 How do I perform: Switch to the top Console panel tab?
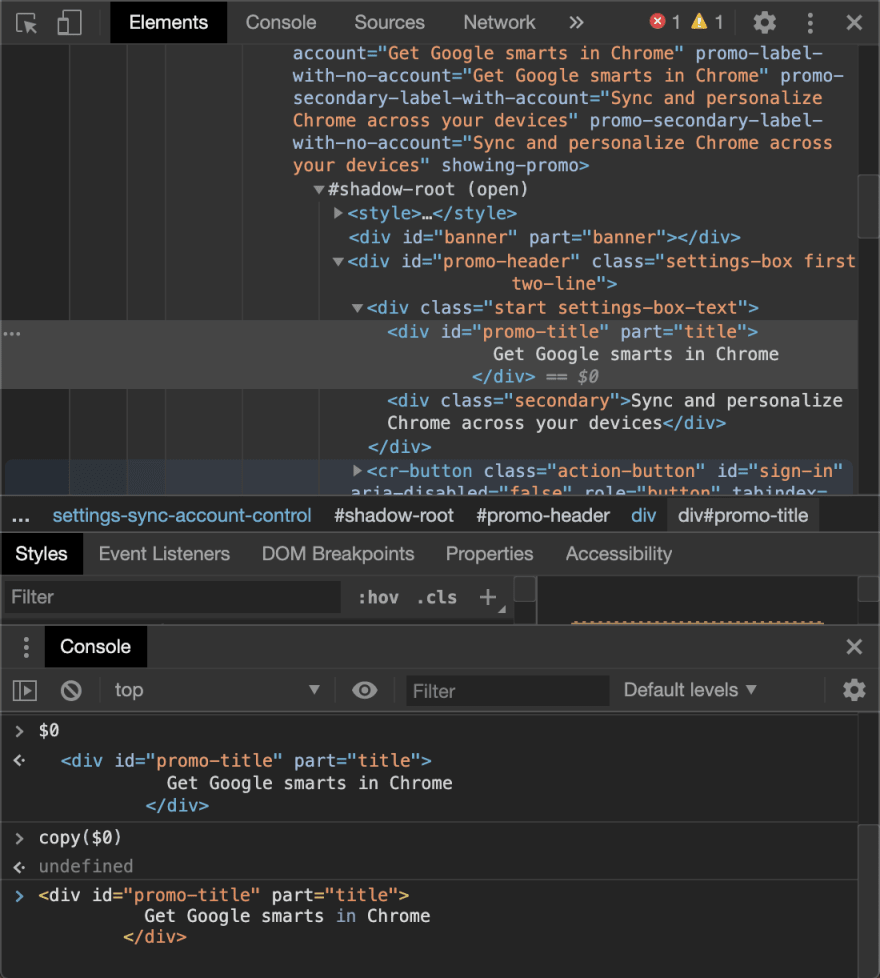tap(281, 22)
